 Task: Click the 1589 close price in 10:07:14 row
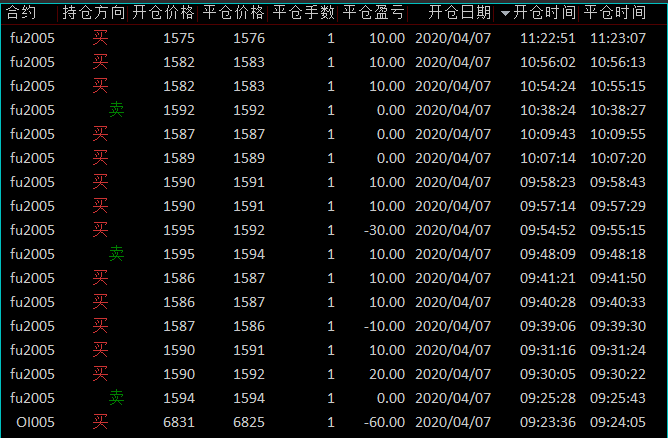point(249,158)
